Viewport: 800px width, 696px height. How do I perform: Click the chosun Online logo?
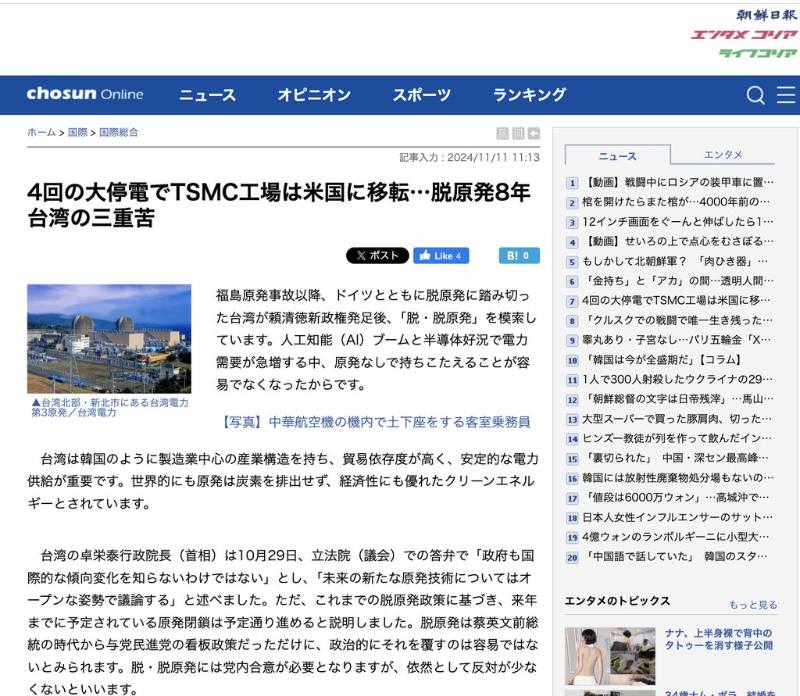[x=85, y=95]
